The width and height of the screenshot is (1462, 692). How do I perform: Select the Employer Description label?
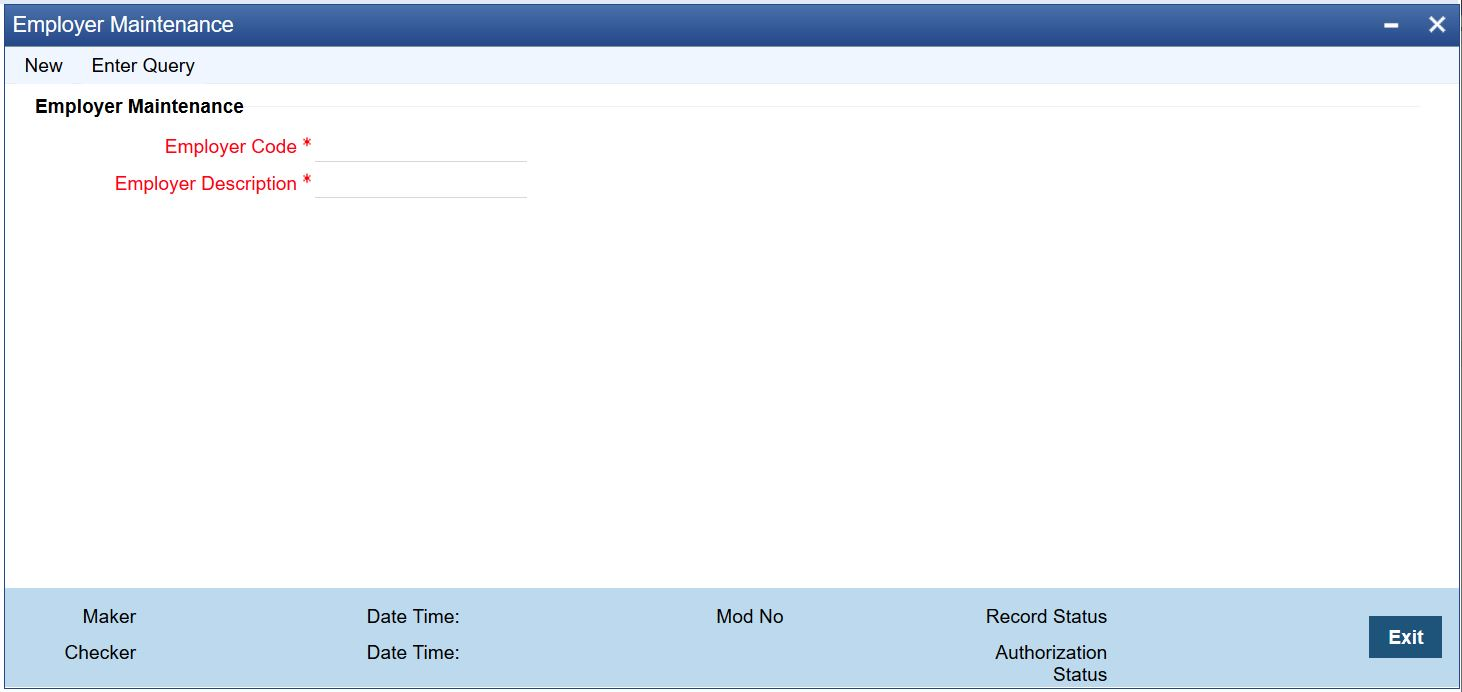[206, 184]
